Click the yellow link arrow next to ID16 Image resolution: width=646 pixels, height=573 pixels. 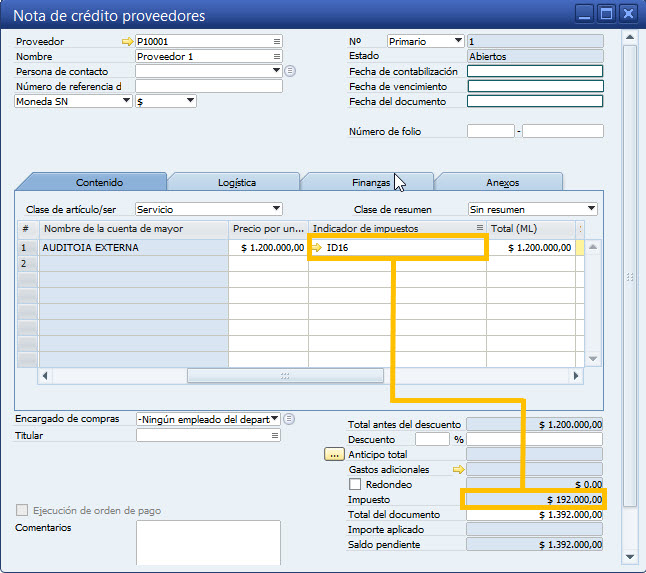[x=317, y=247]
